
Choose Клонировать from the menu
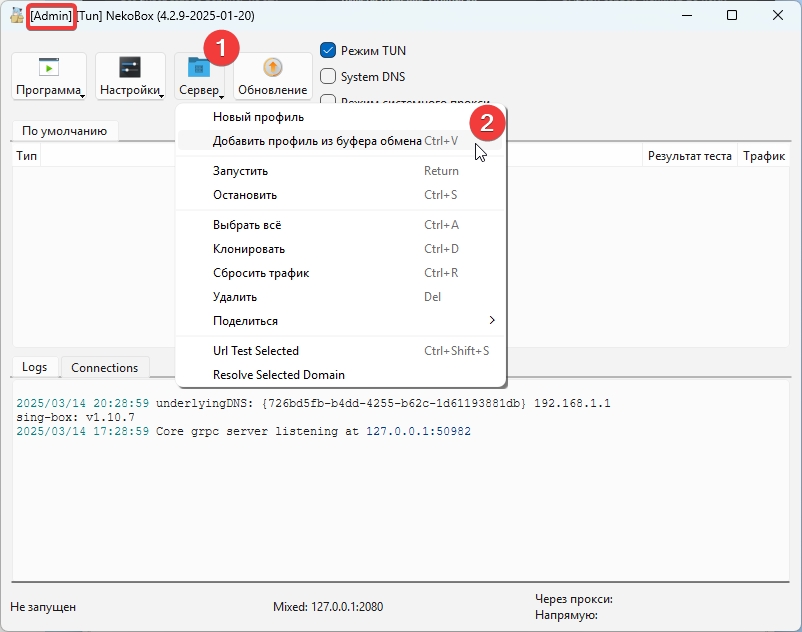coord(249,249)
